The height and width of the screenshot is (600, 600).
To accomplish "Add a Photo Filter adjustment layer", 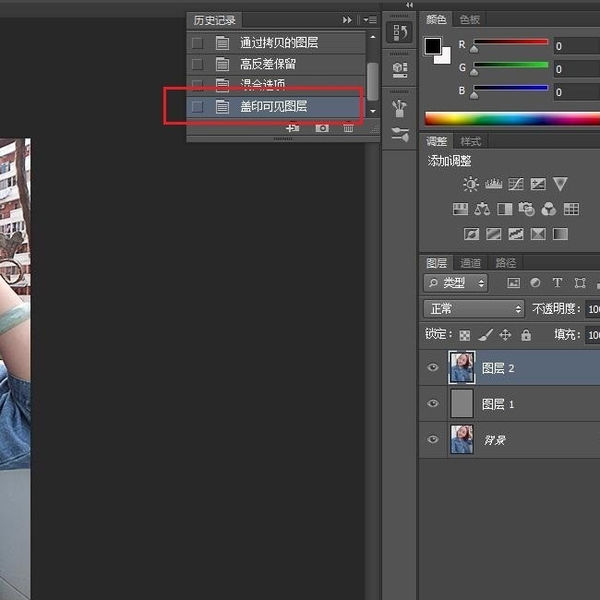I will click(527, 209).
